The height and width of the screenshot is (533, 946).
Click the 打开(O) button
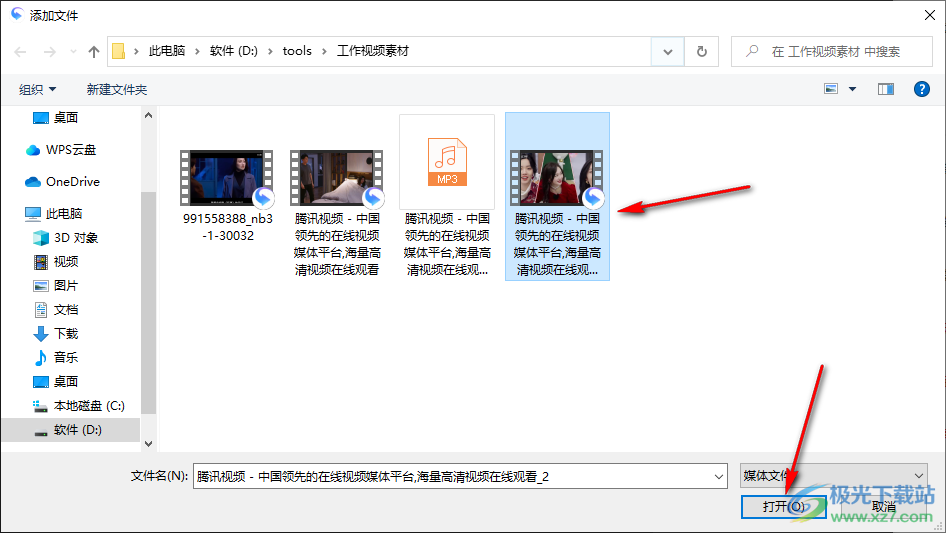click(784, 506)
